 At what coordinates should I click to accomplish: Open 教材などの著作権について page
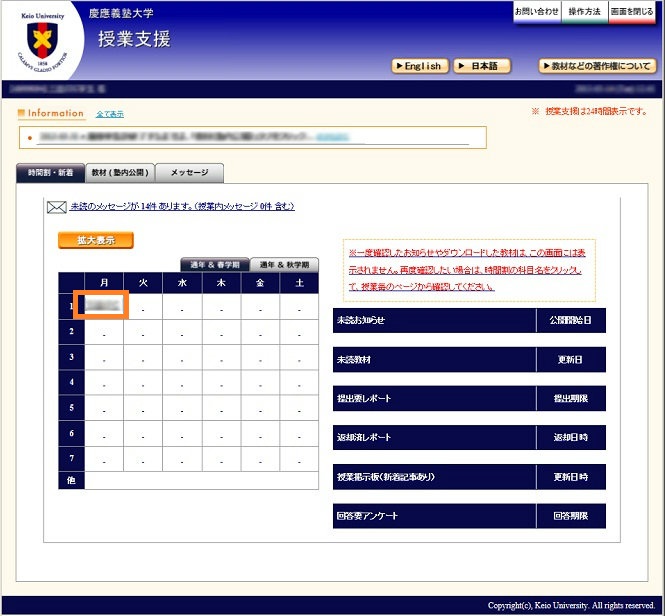tap(597, 66)
